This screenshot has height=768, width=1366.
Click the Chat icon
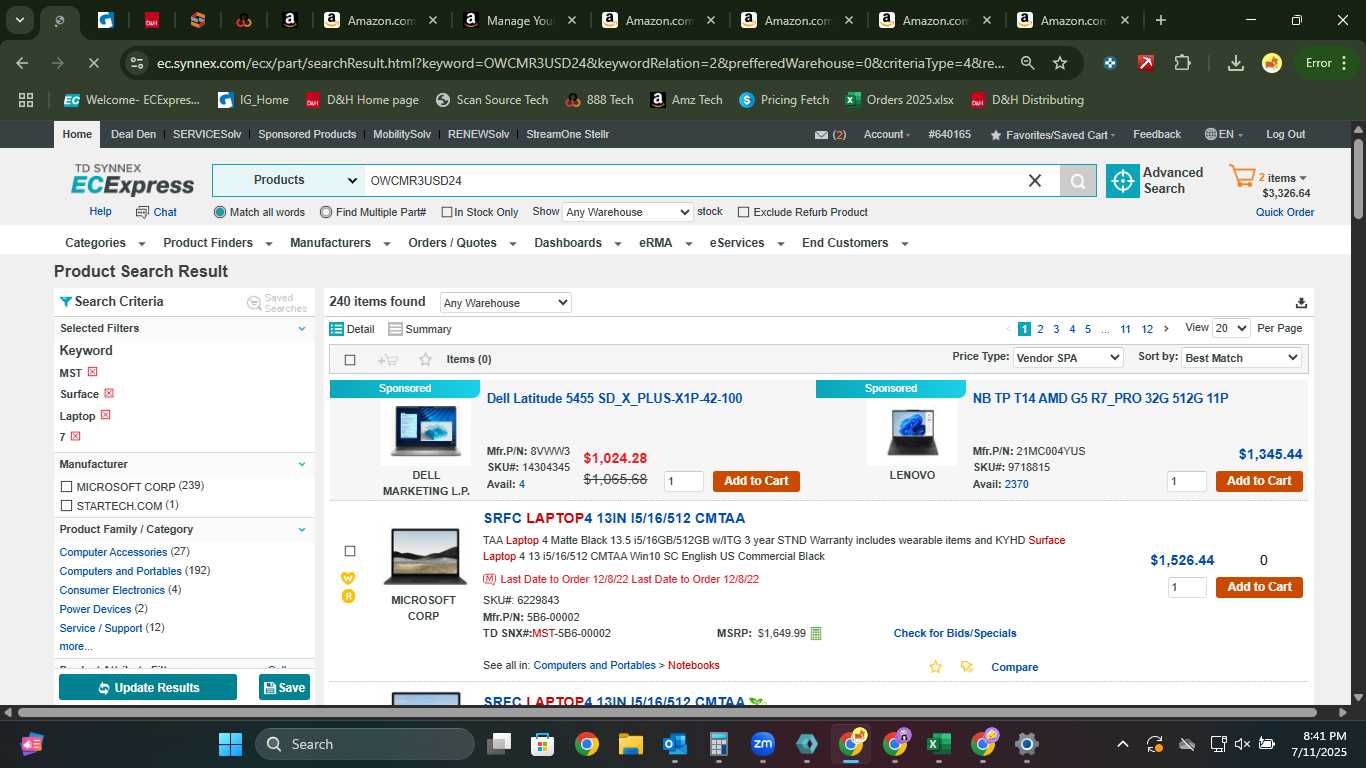click(x=143, y=212)
